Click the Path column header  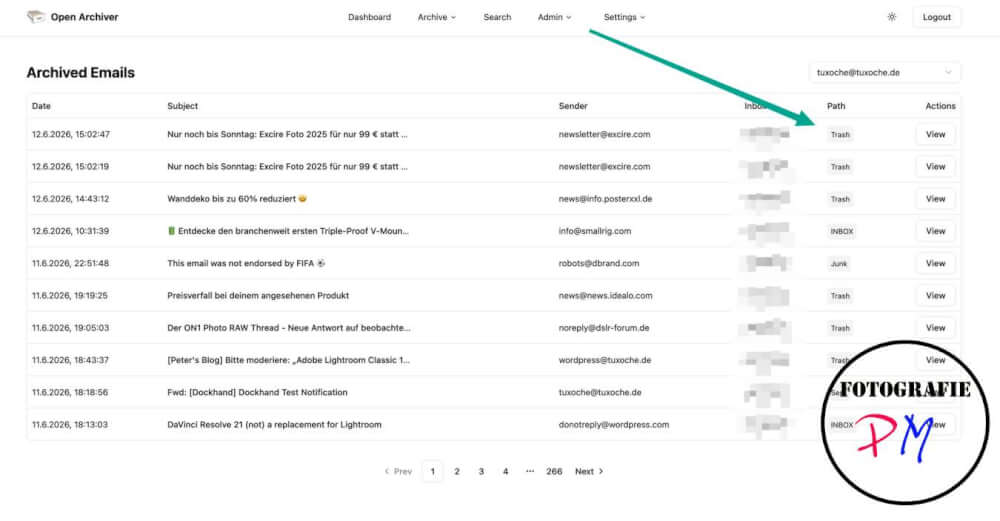point(835,106)
